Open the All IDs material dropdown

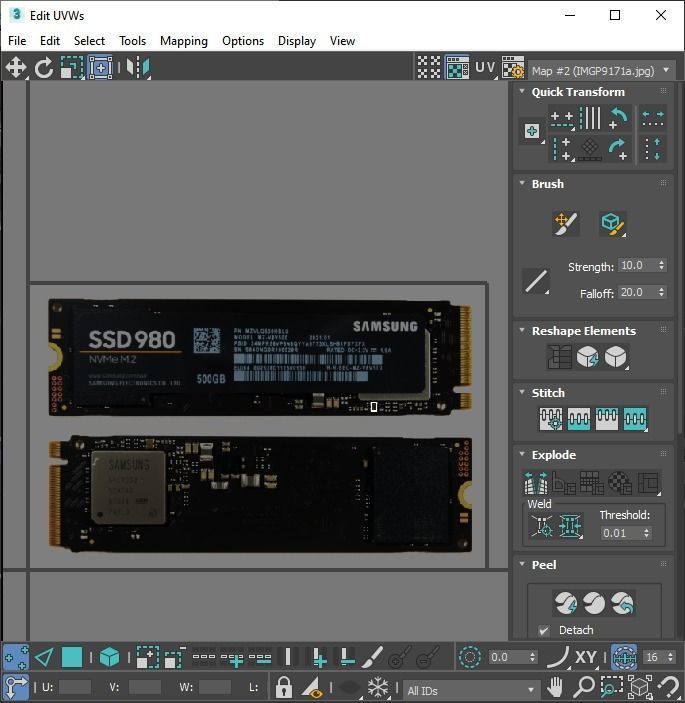(x=471, y=690)
